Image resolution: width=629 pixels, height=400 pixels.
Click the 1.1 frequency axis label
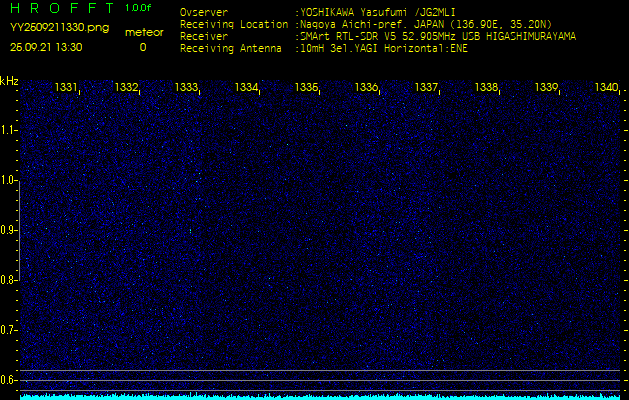(x=9, y=130)
